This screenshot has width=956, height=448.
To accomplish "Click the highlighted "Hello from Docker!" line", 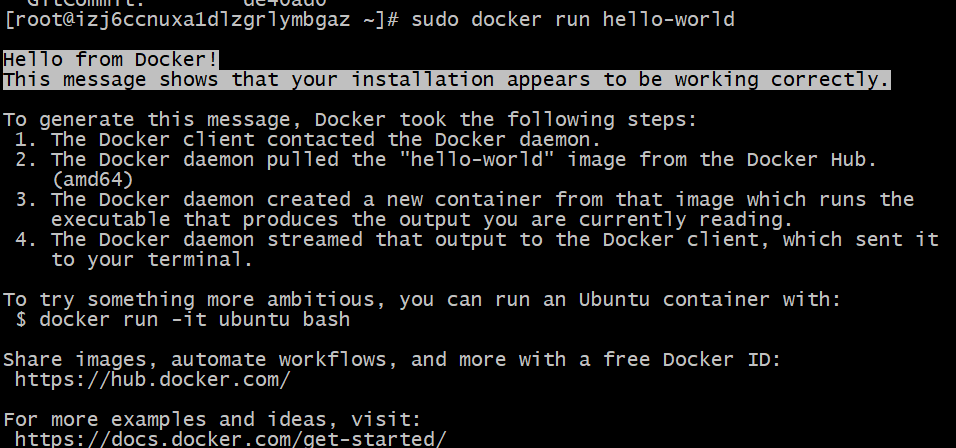I will tap(111, 59).
